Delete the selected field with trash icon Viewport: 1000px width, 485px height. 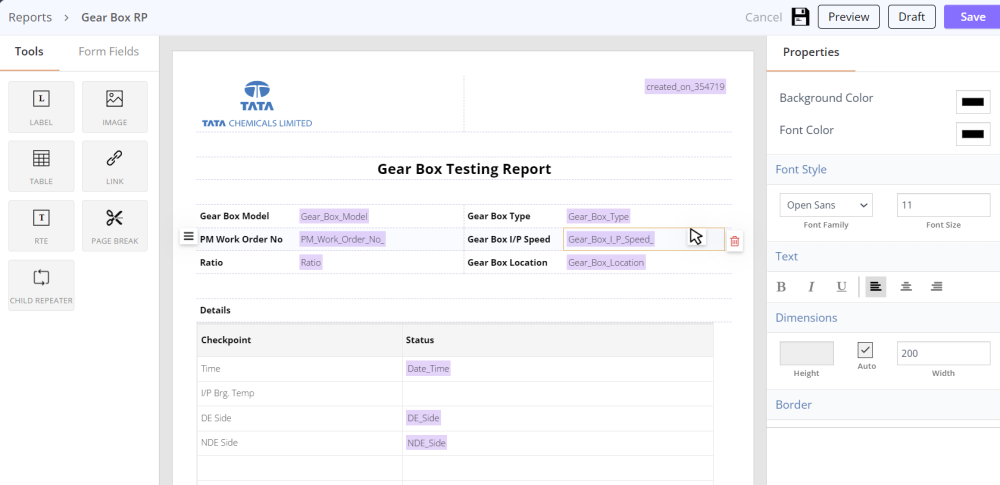click(x=735, y=241)
